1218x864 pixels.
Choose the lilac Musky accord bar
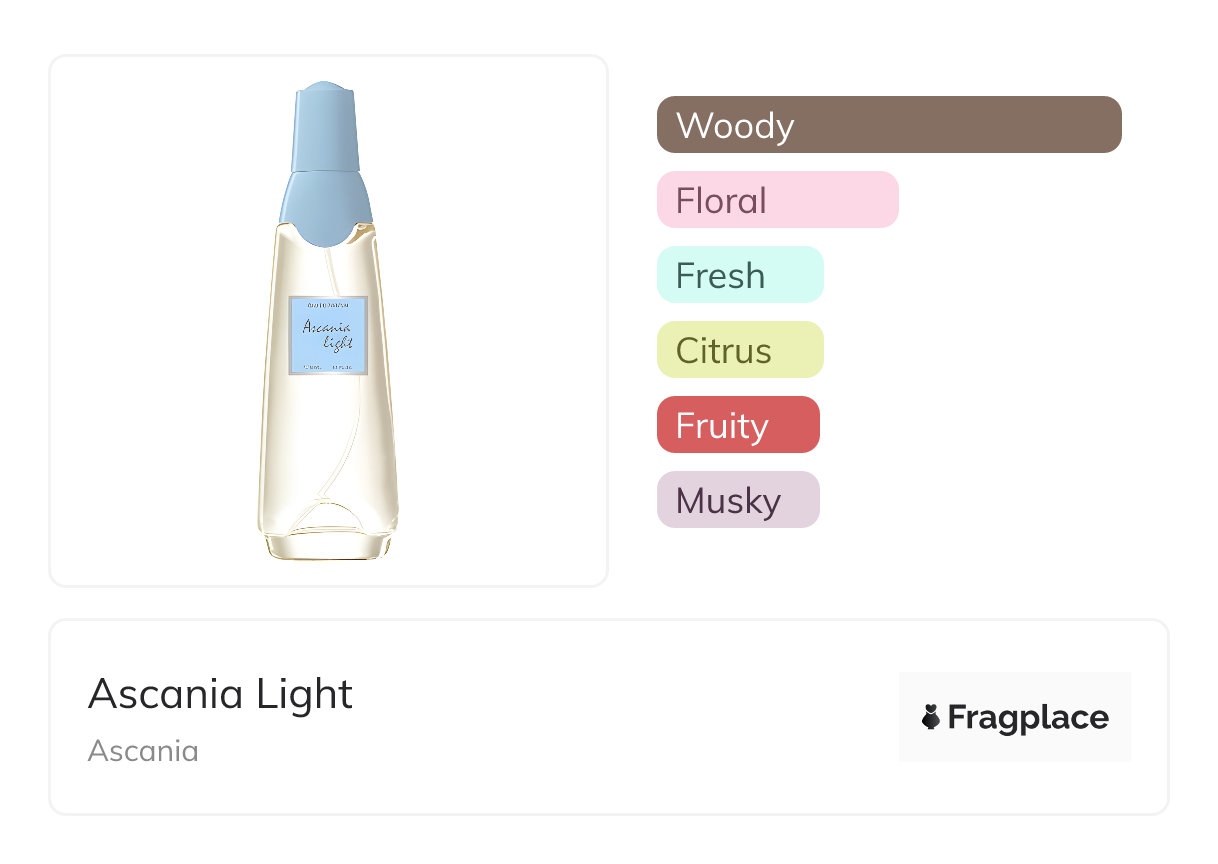pyautogui.click(x=737, y=500)
